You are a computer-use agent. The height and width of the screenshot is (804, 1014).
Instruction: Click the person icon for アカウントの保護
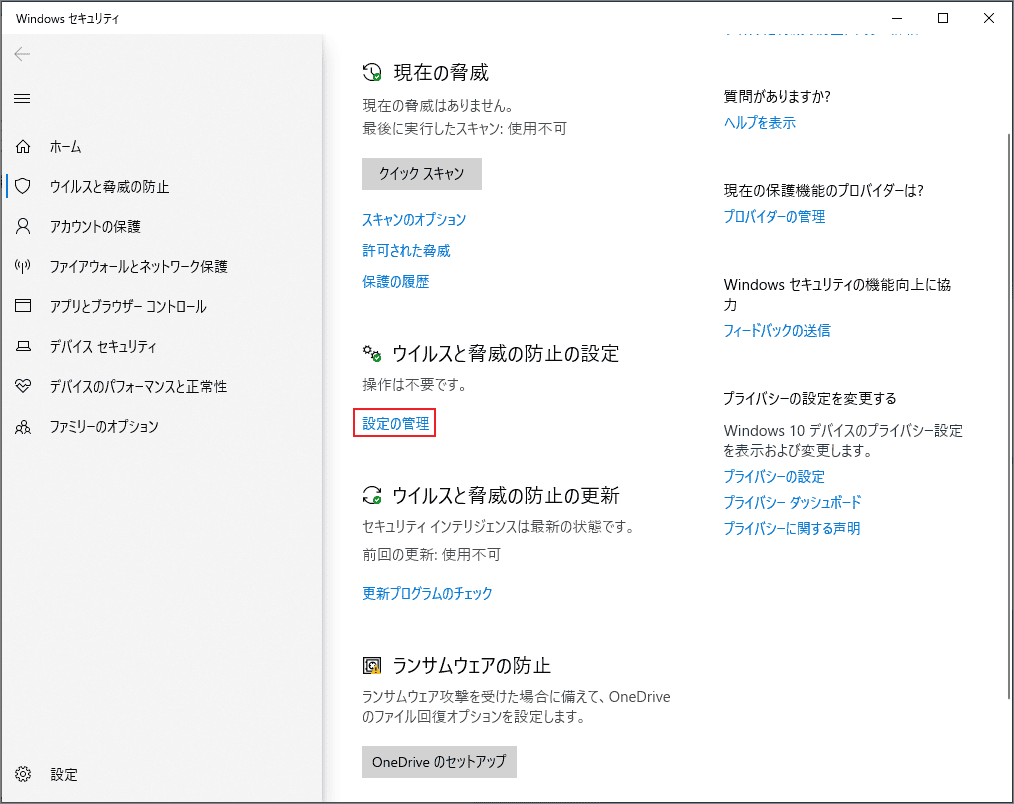click(x=23, y=226)
